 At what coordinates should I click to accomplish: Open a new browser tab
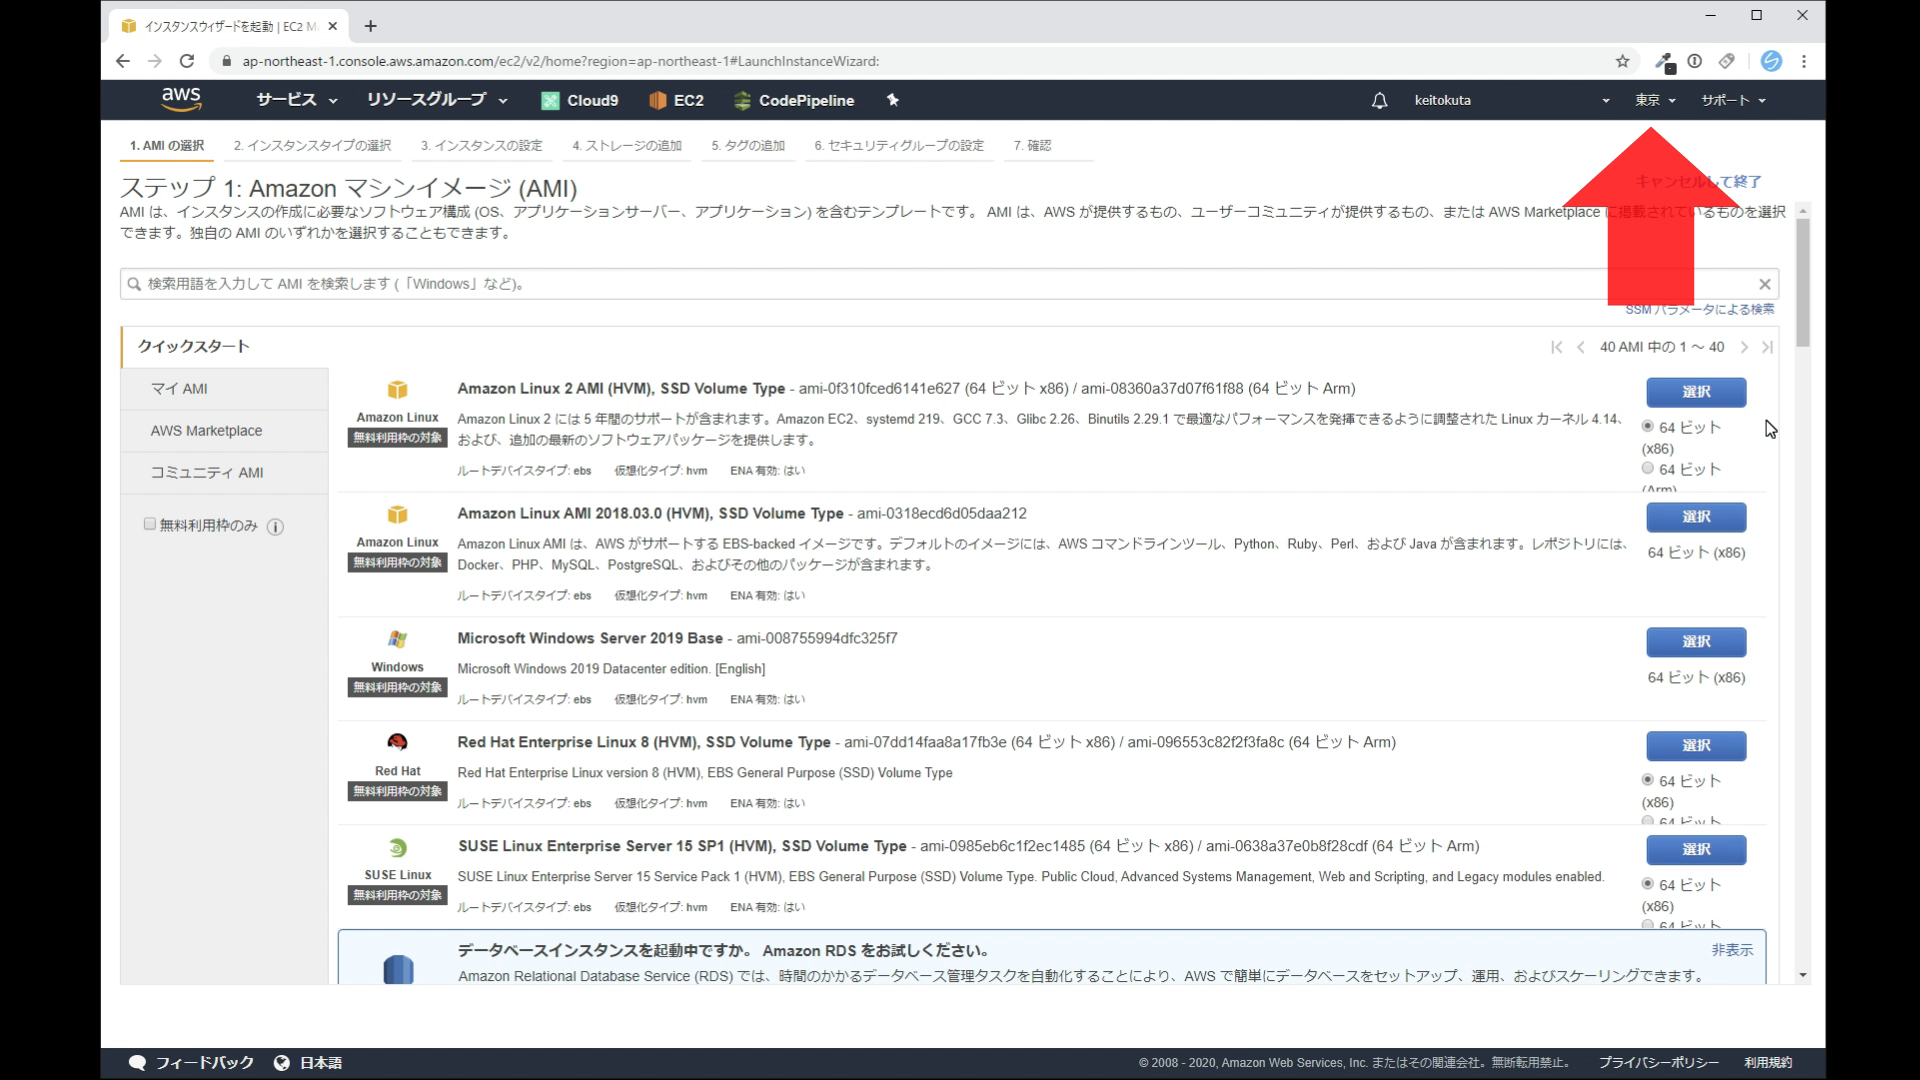[x=370, y=26]
